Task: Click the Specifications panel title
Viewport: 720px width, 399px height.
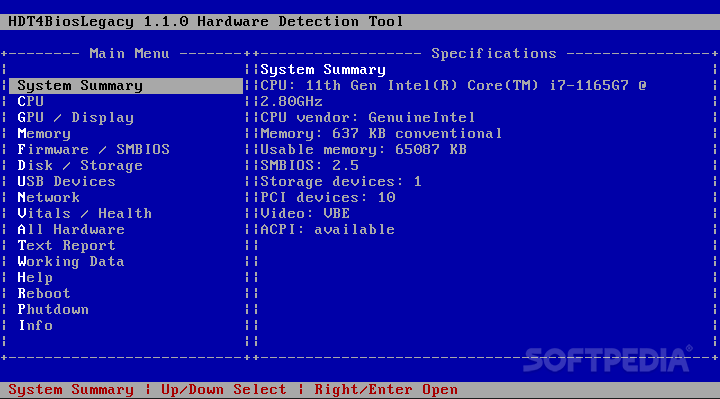Action: pos(494,54)
